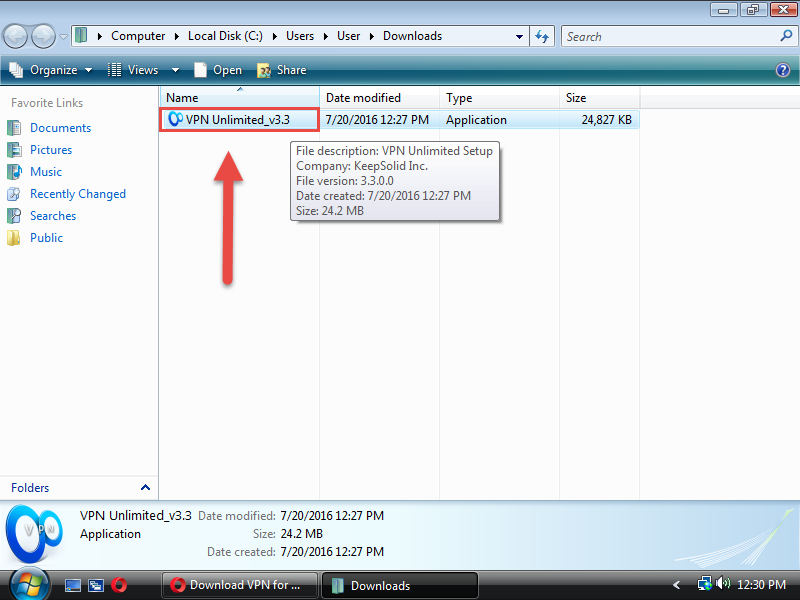This screenshot has width=800, height=600.
Task: Select Downloads in the address path
Action: pyautogui.click(x=412, y=36)
